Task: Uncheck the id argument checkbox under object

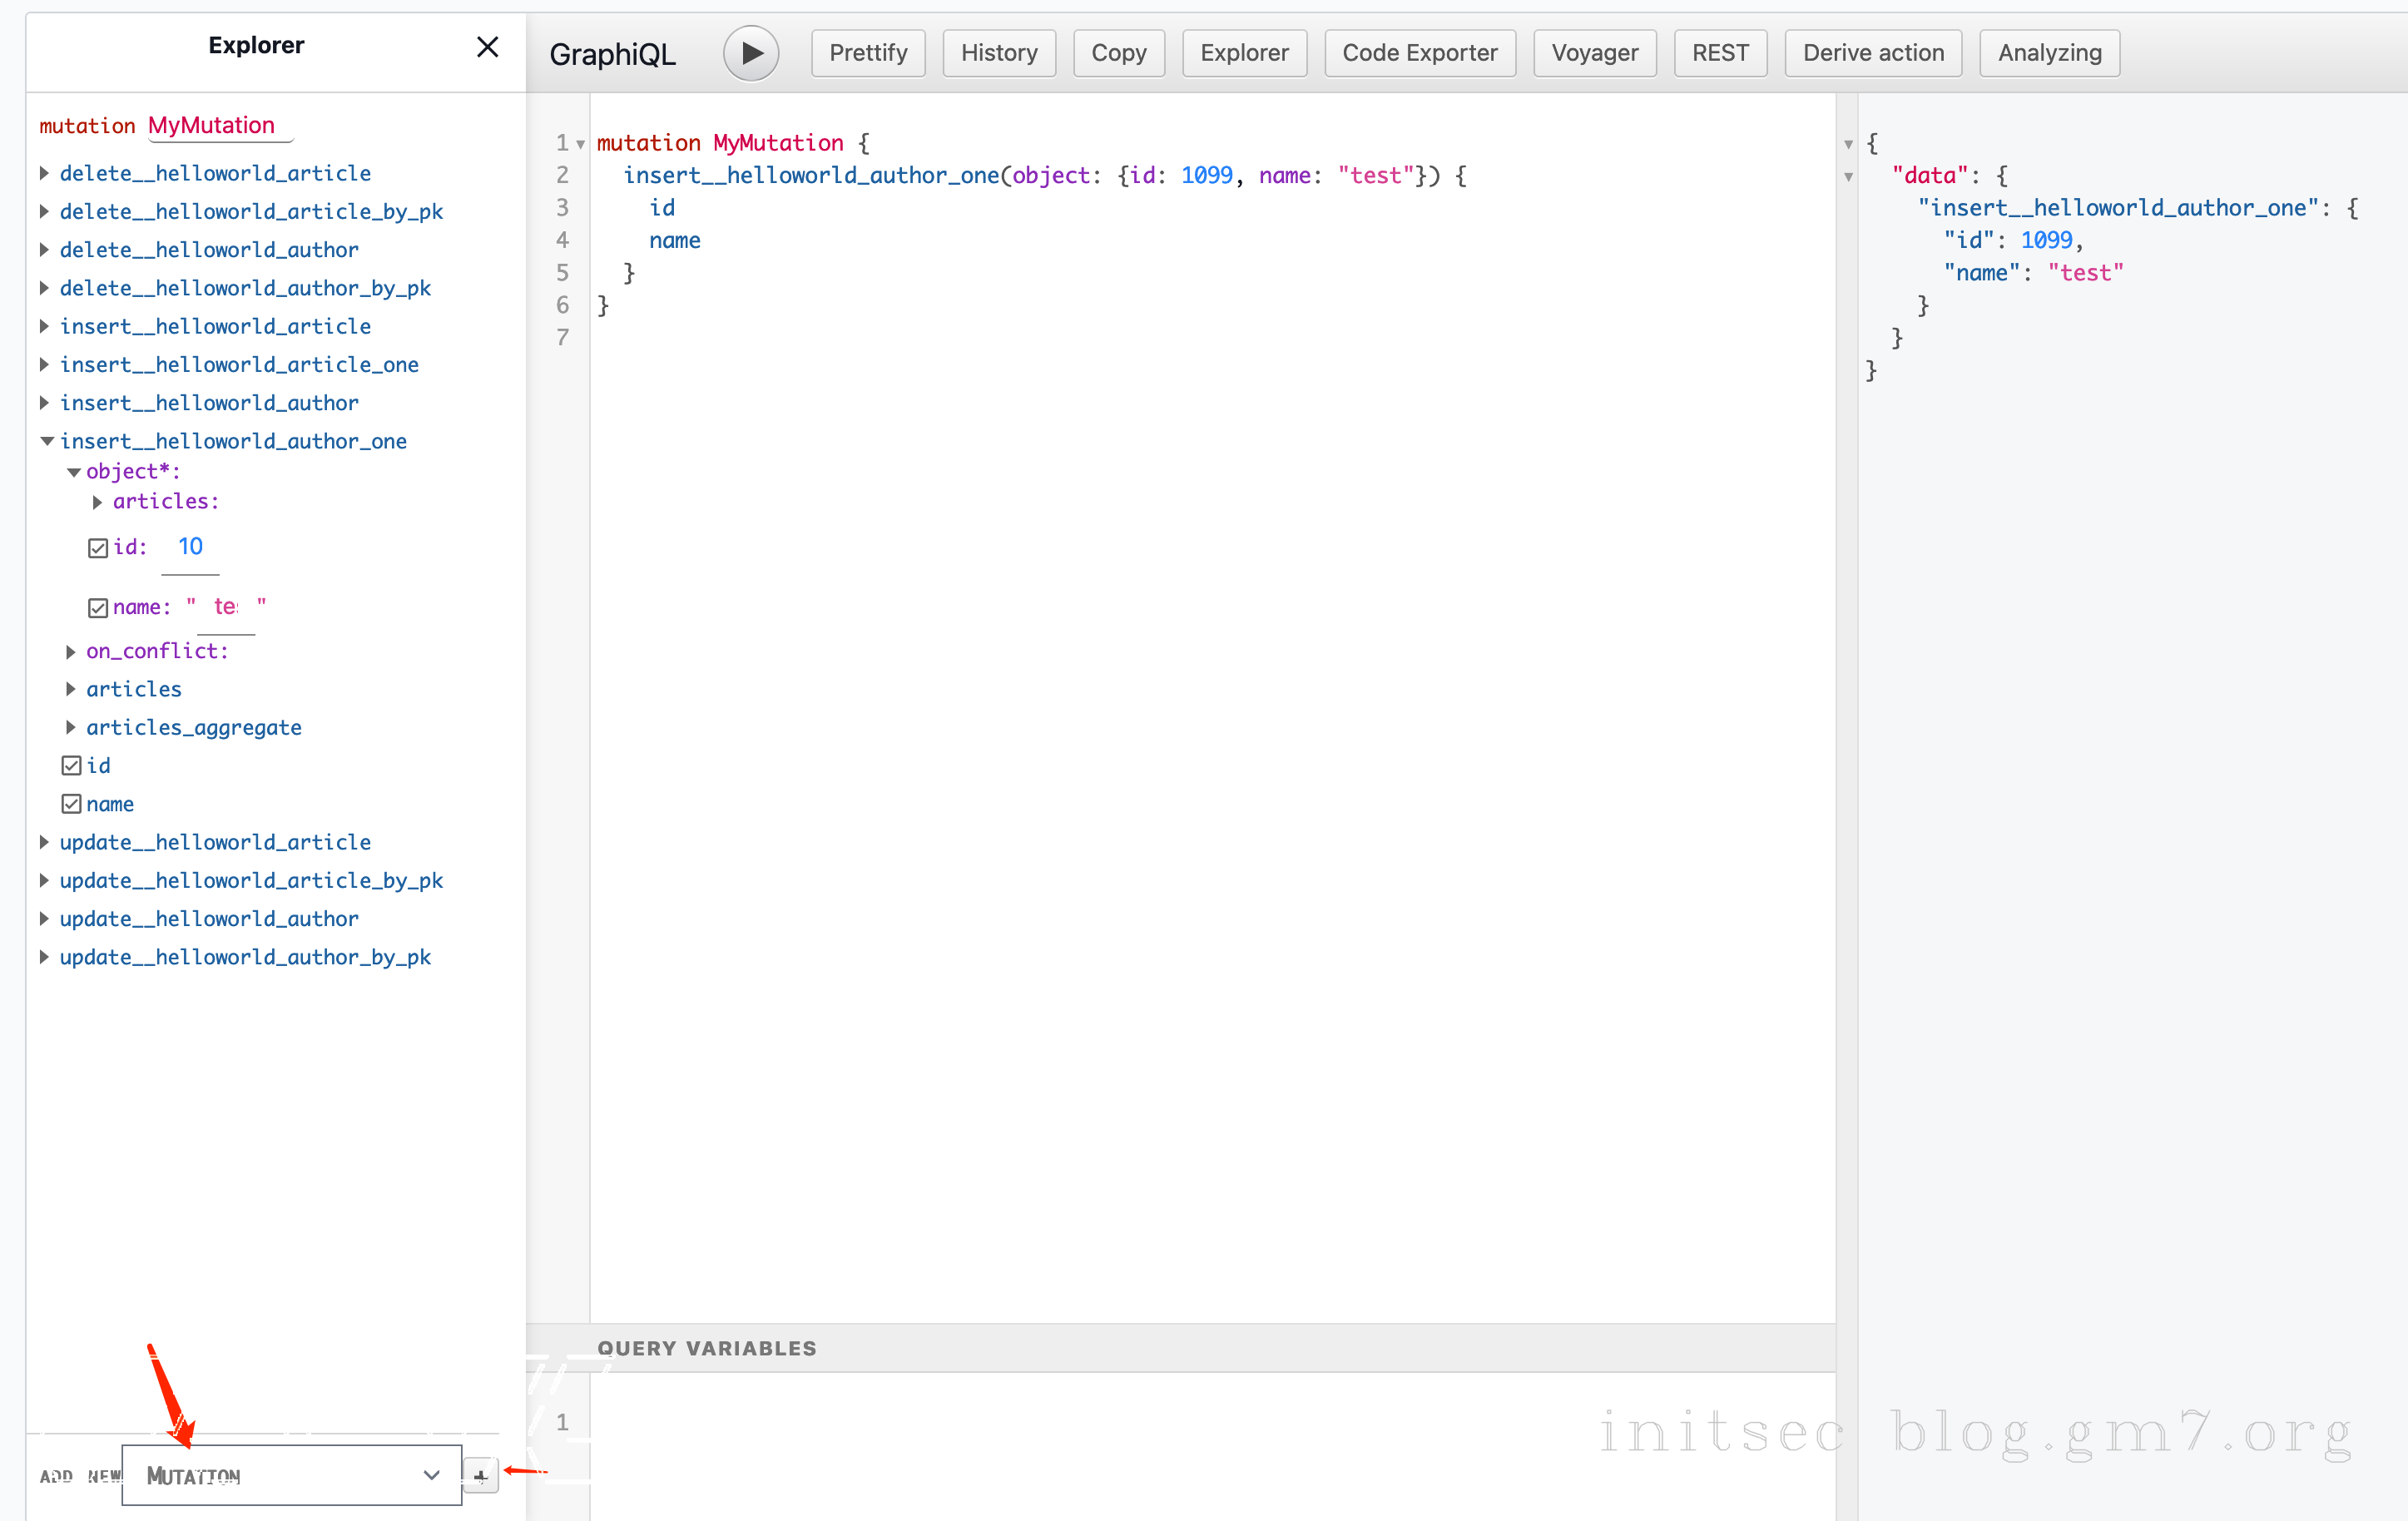Action: [x=98, y=548]
